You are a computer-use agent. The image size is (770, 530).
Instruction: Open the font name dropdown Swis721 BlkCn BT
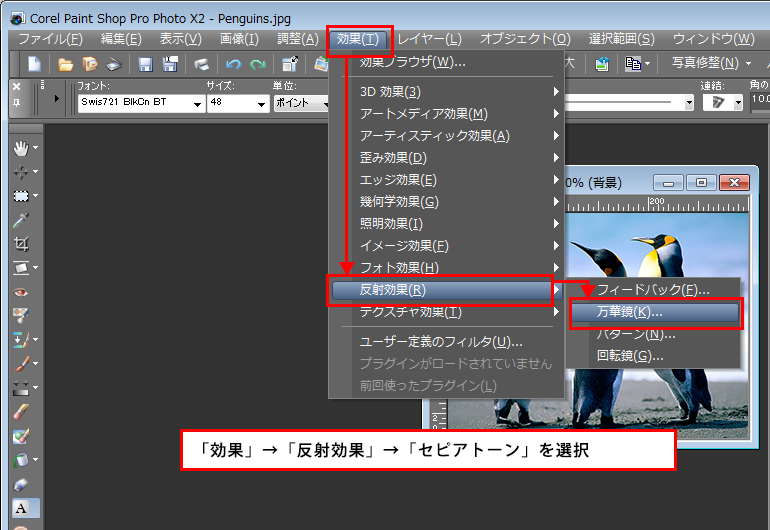197,104
